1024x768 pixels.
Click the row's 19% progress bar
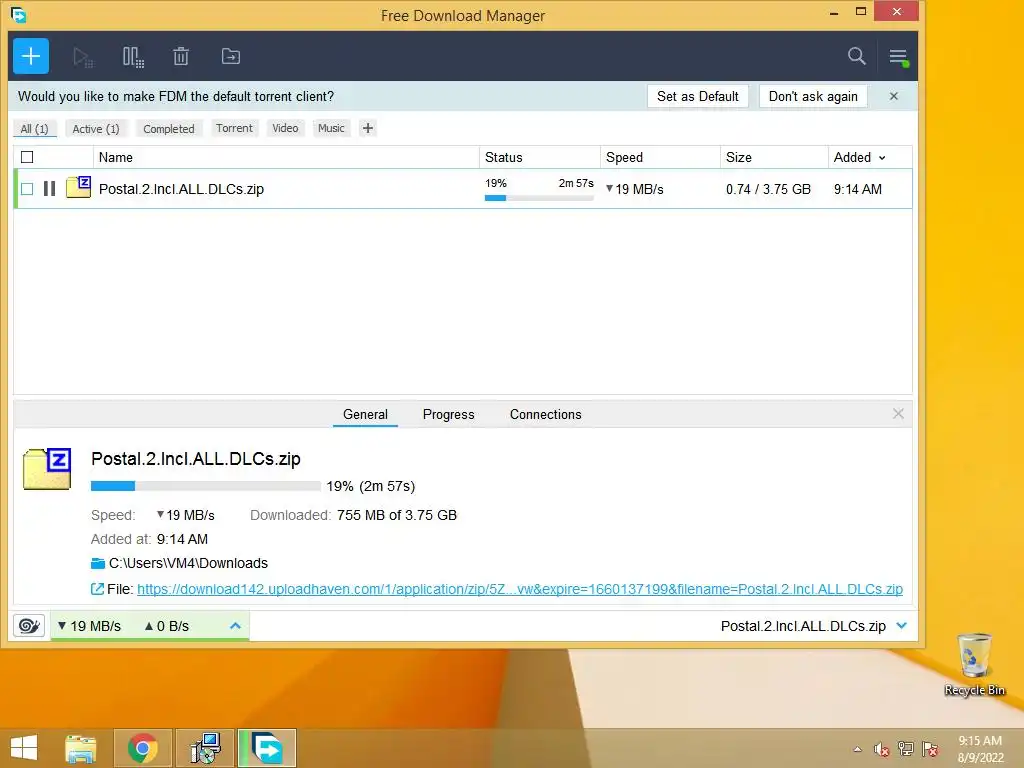tap(539, 198)
